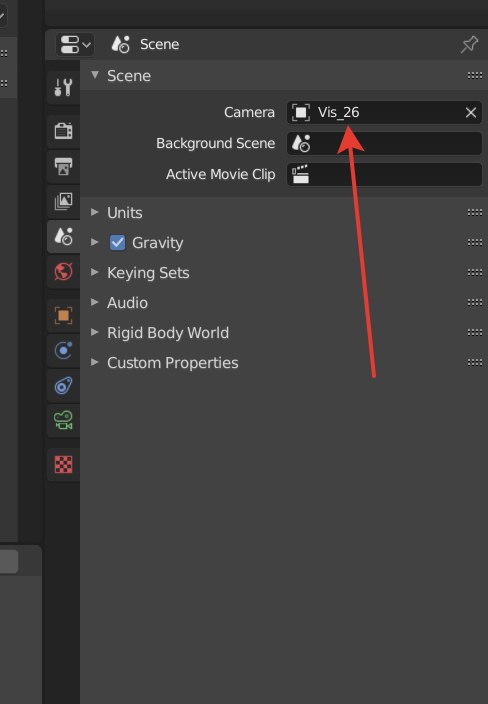Grab the Keying Sets panel drag handle
This screenshot has width=488, height=704.
[475, 273]
